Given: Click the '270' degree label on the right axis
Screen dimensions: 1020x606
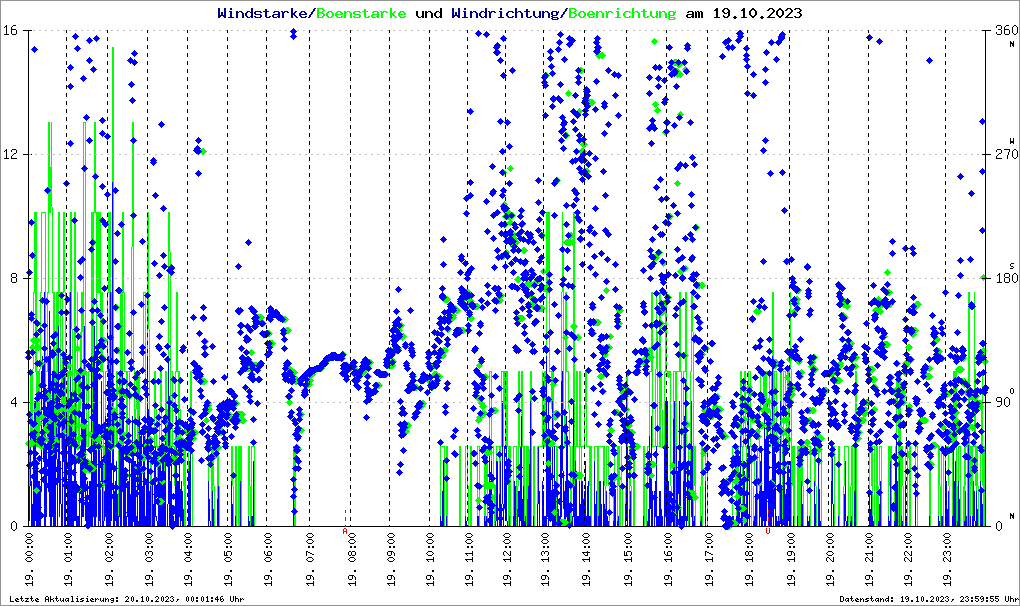Looking at the screenshot, I should [x=1005, y=154].
